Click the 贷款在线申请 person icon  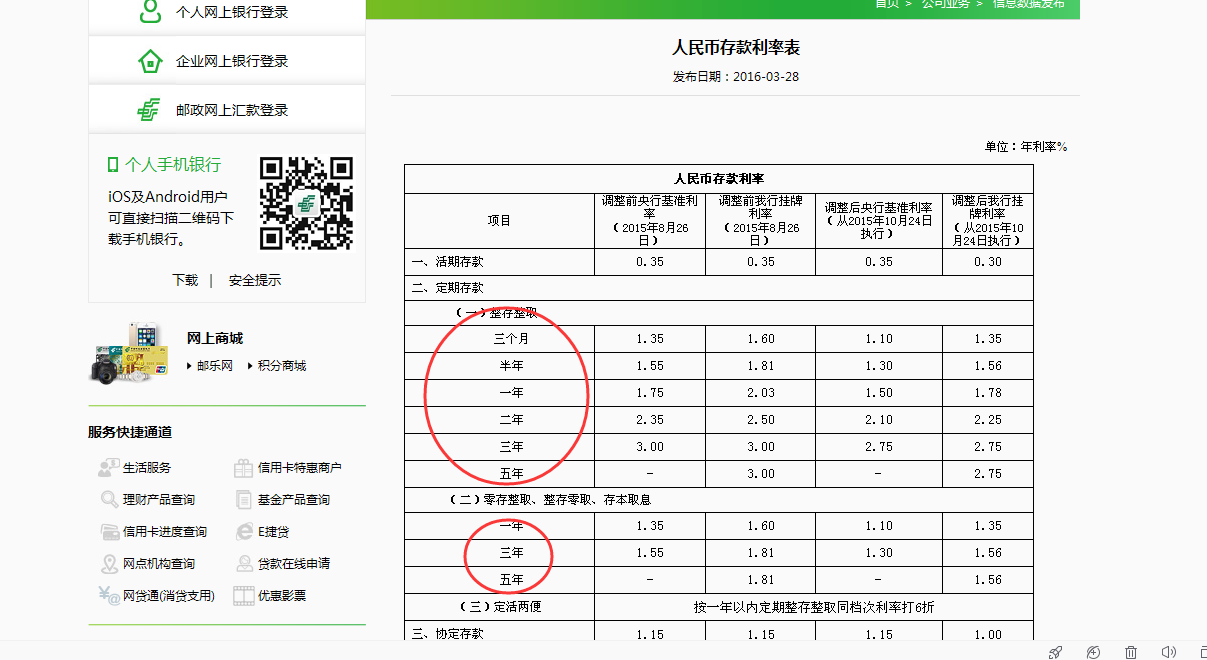coord(243,564)
